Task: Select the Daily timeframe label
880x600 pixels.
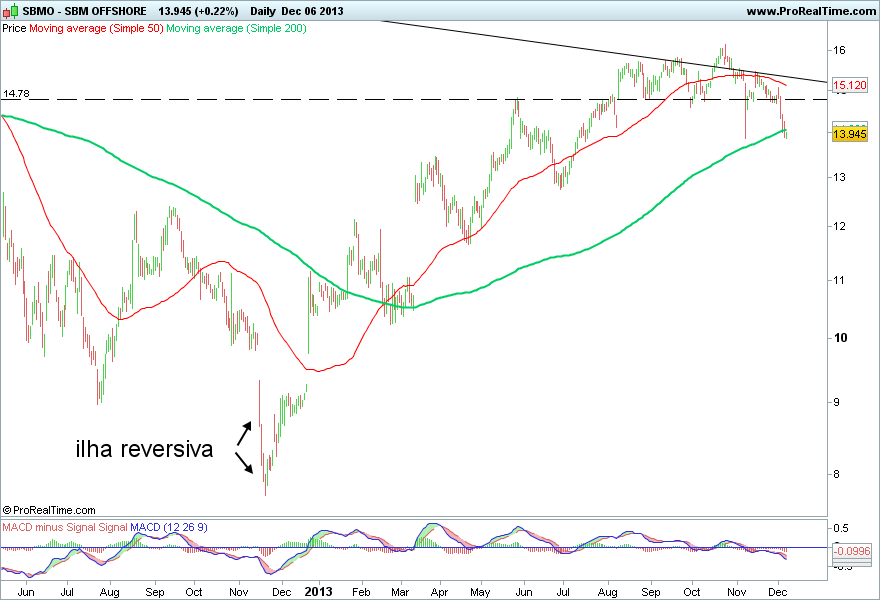Action: tap(264, 11)
